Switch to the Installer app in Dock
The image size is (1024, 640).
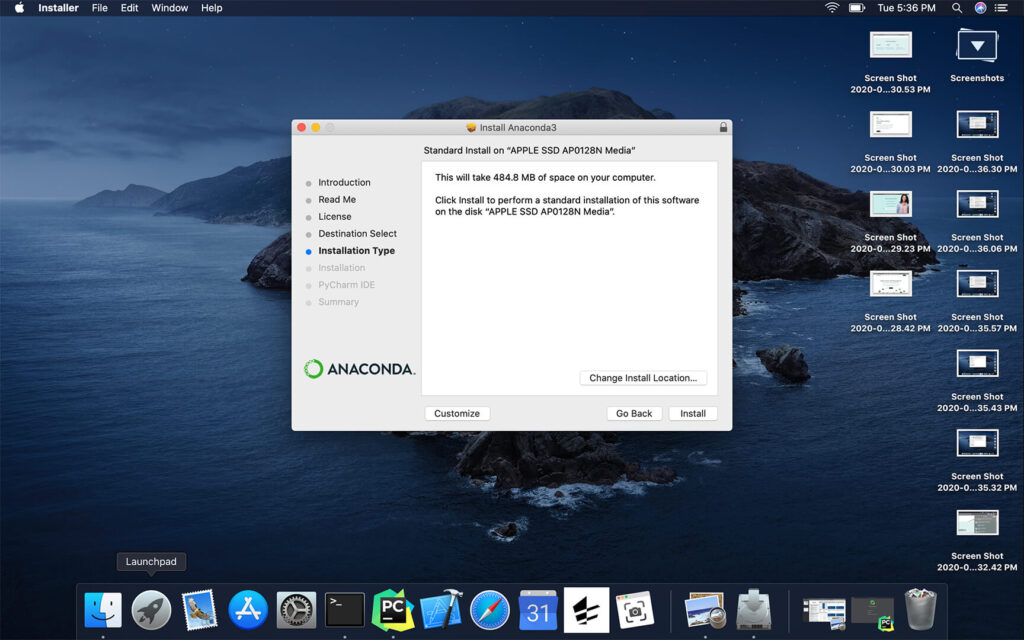754,611
